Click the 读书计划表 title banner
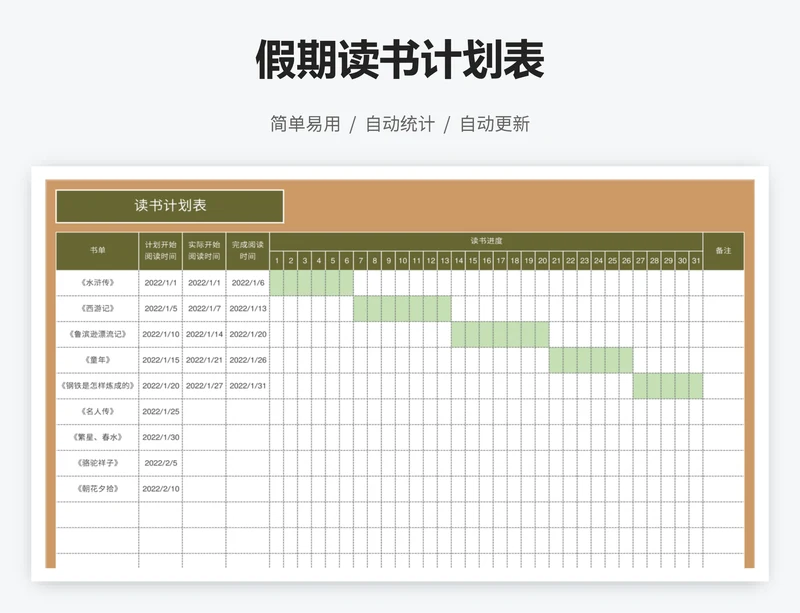This screenshot has width=800, height=613. [x=170, y=206]
